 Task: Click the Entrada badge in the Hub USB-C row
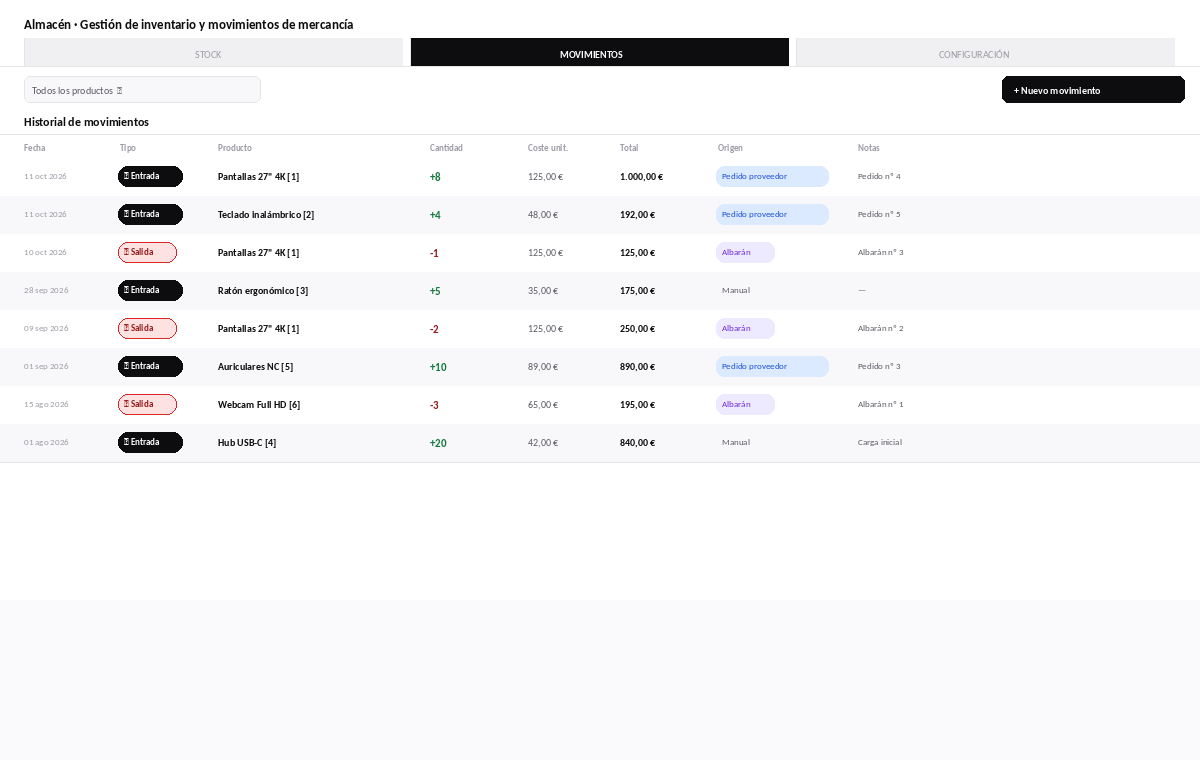150,442
